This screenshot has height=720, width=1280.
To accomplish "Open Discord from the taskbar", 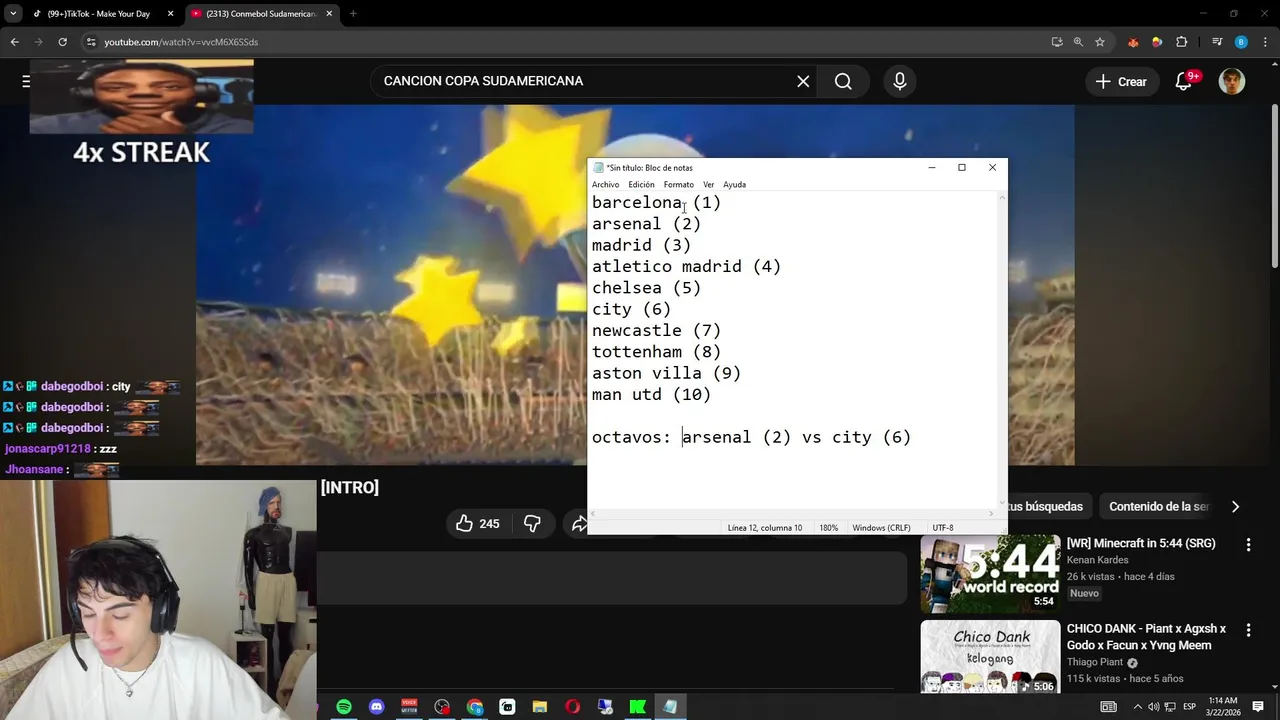I will [377, 707].
